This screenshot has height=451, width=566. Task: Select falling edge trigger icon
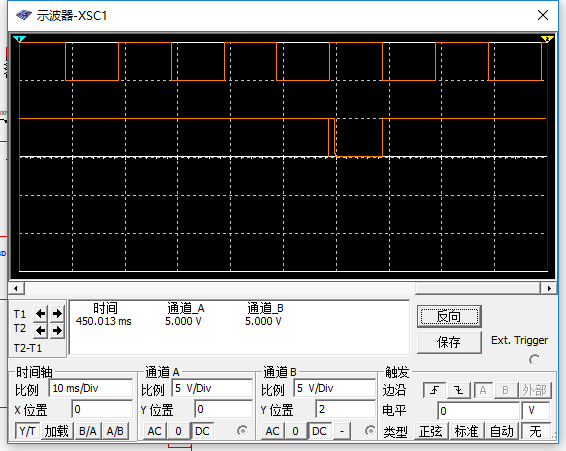(459, 390)
